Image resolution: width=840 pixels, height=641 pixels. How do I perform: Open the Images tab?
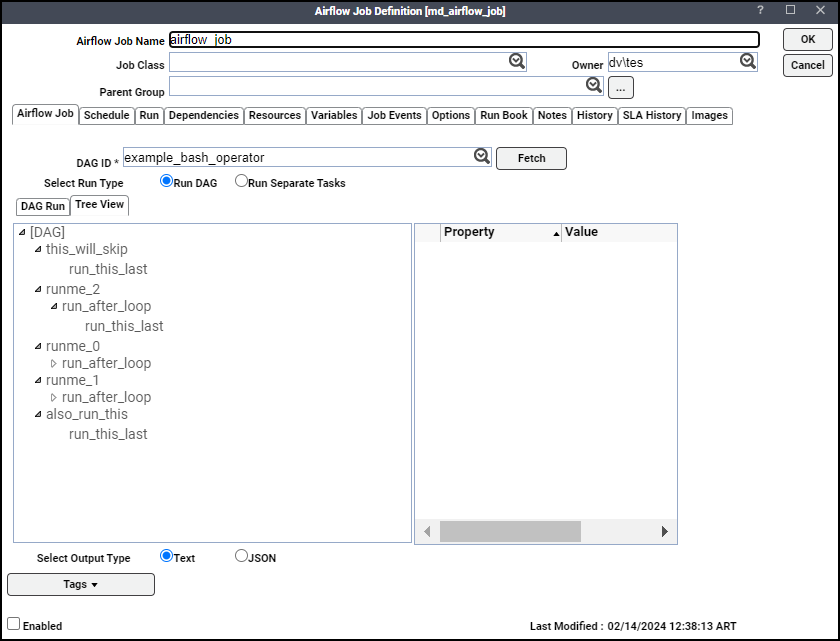click(x=709, y=116)
